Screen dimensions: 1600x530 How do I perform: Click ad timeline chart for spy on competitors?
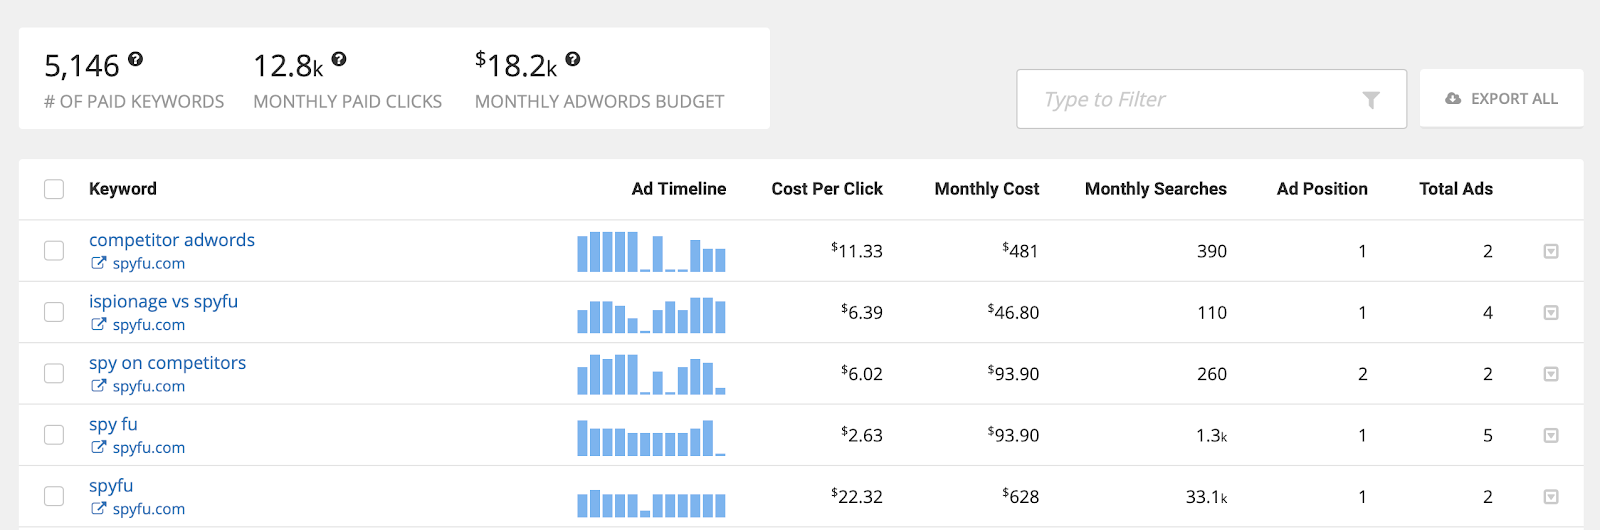651,374
